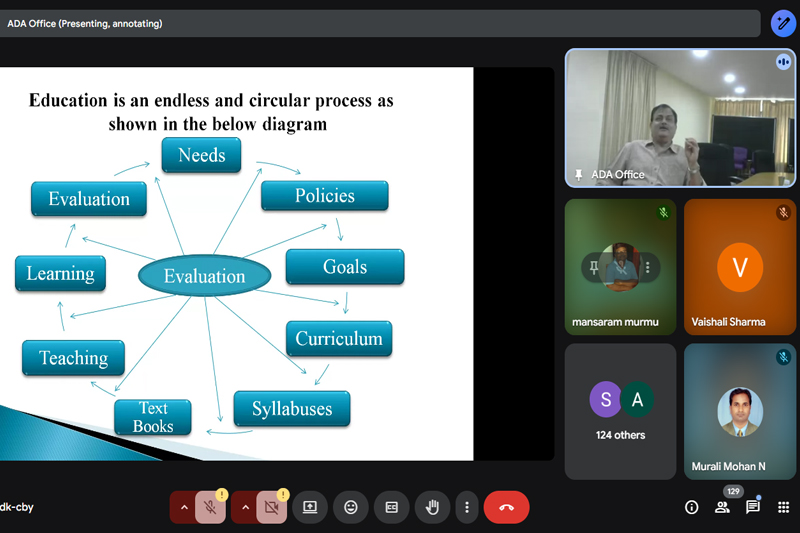
Task: Click muted mic icon on Murali Mohan tile
Action: [783, 357]
